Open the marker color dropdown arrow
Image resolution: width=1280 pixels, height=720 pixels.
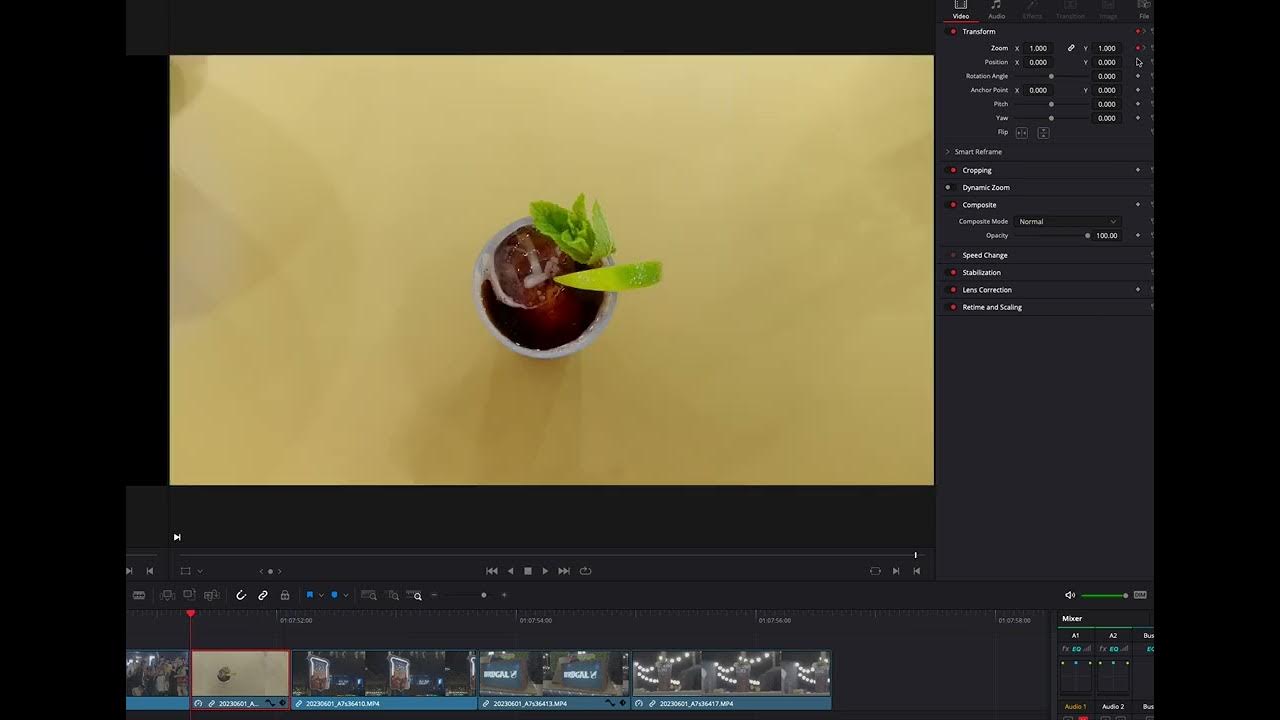tap(346, 596)
